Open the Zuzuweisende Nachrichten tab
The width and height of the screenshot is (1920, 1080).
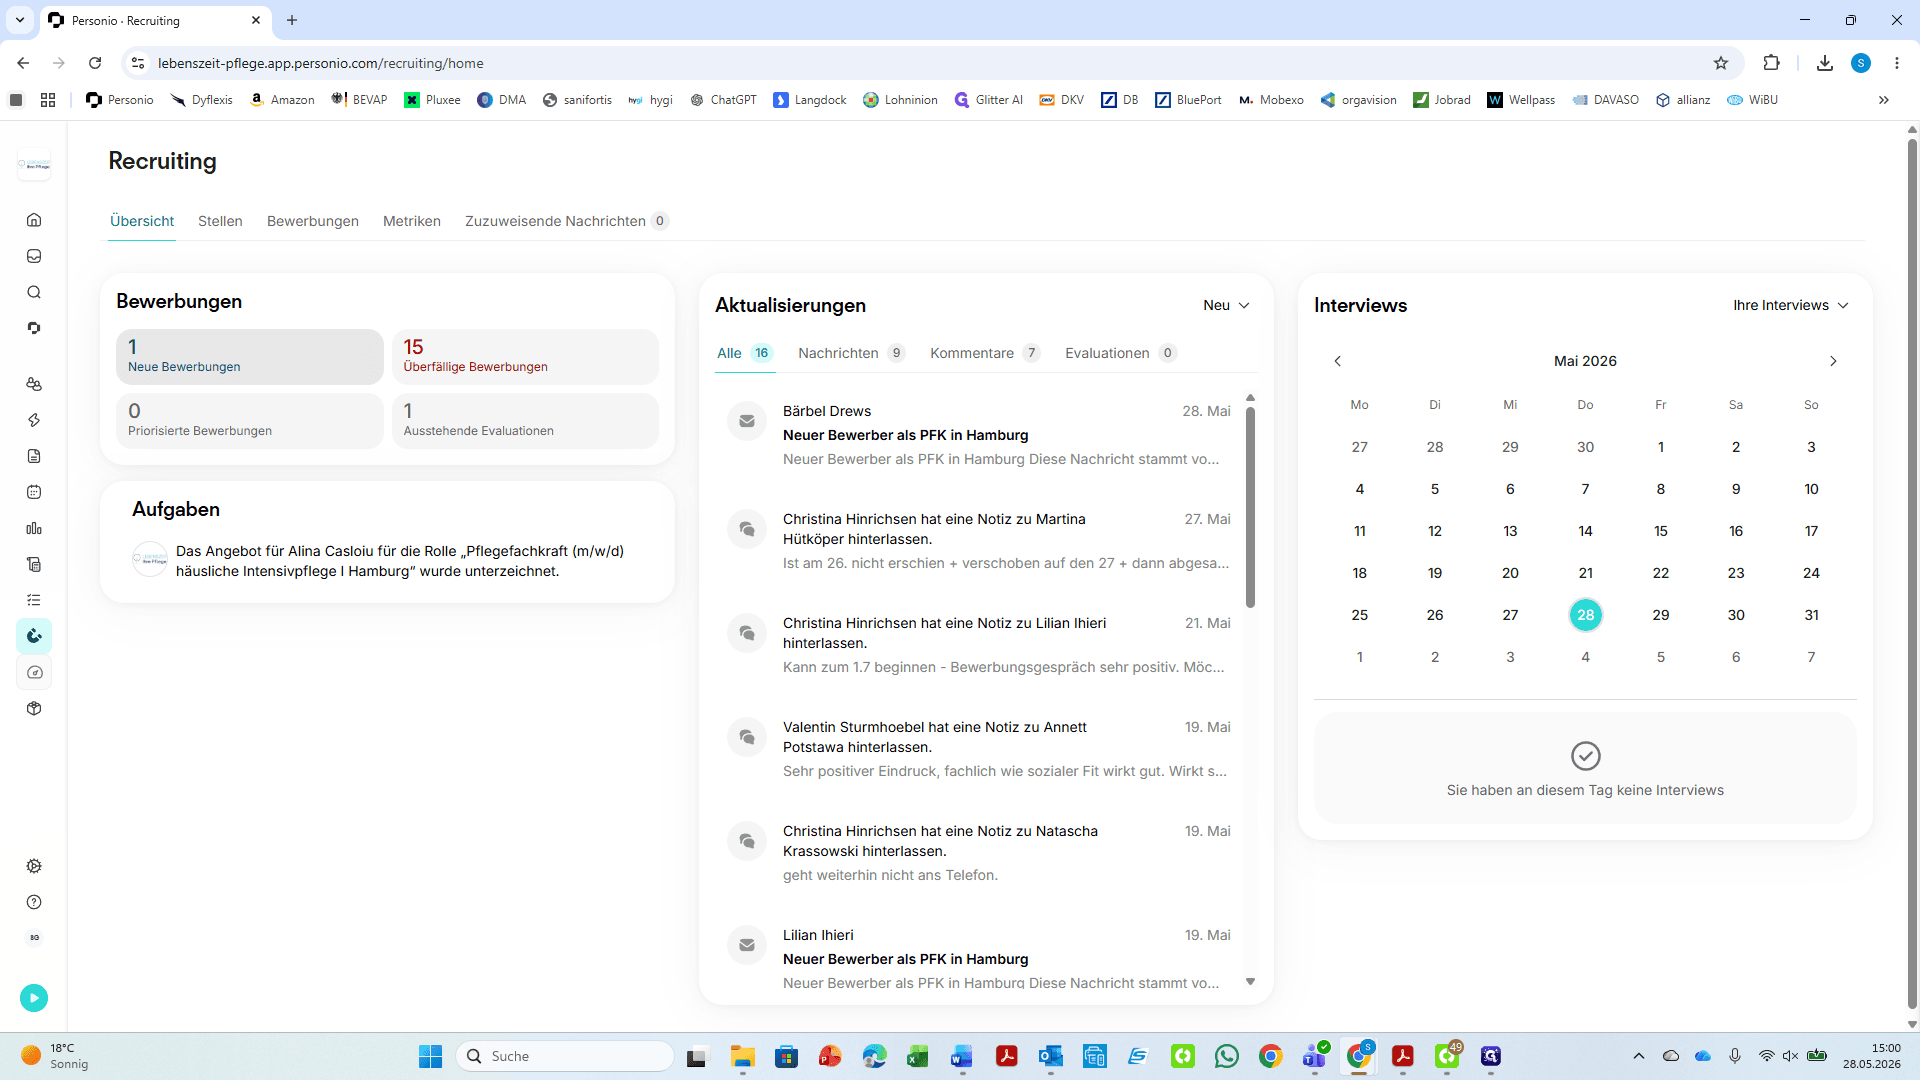[566, 221]
